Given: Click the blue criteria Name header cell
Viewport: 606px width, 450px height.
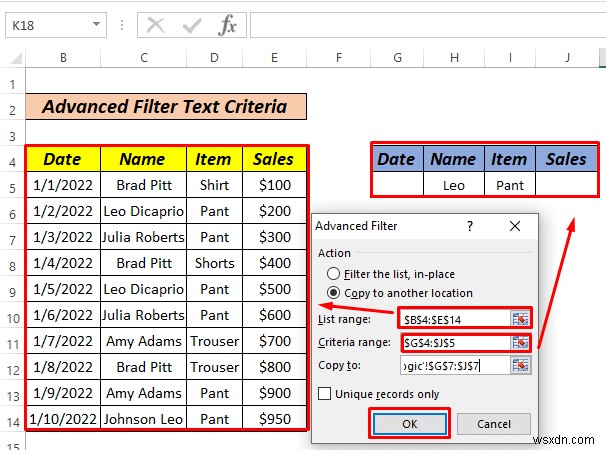Looking at the screenshot, I should tap(454, 159).
